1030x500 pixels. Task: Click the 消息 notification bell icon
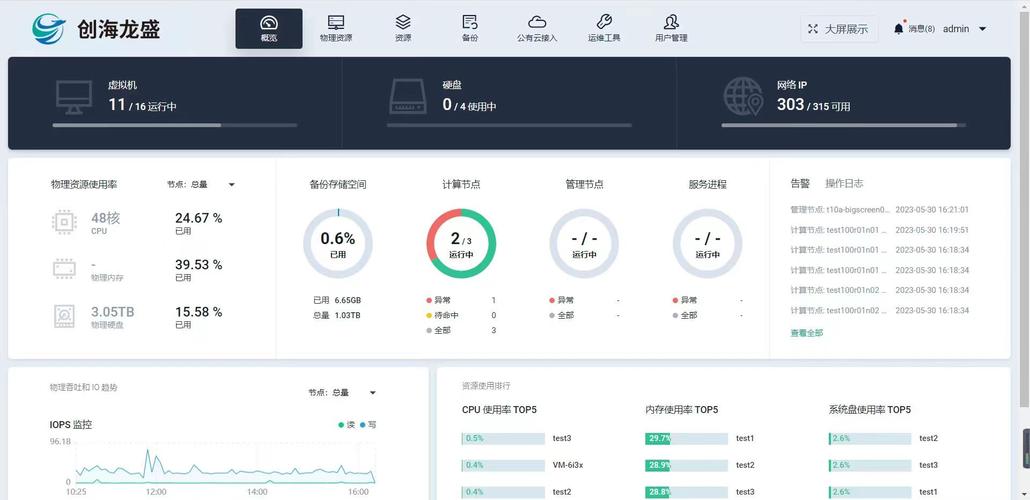pos(898,29)
